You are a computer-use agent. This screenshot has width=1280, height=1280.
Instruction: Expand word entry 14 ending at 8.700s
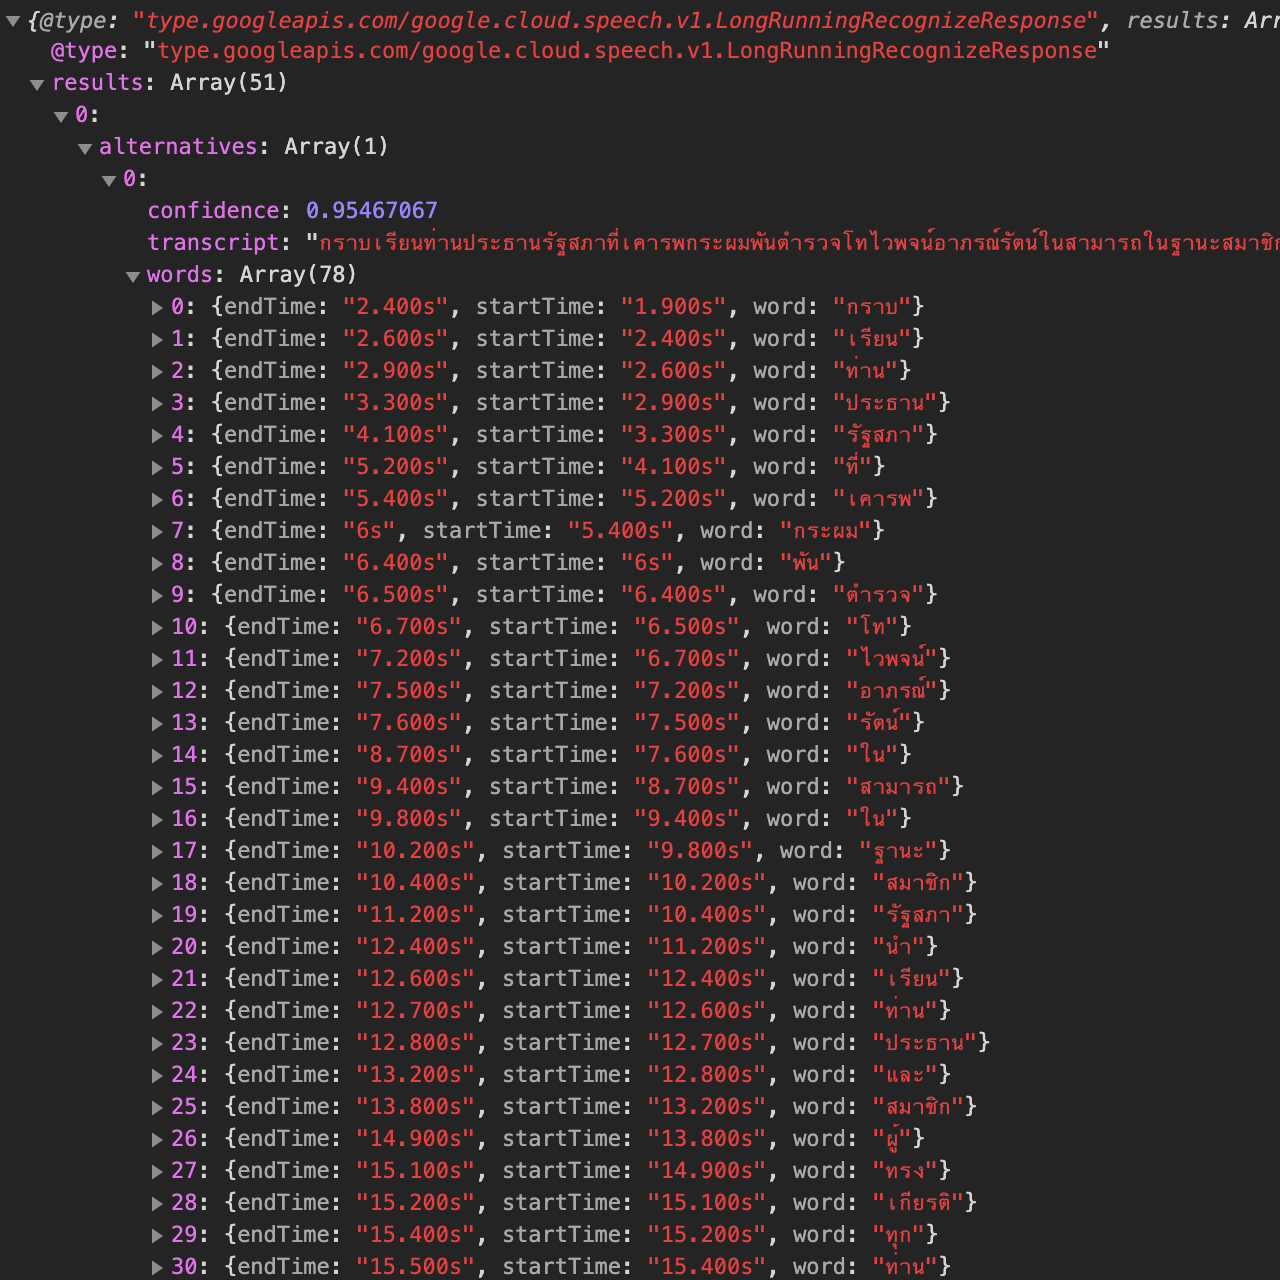157,756
